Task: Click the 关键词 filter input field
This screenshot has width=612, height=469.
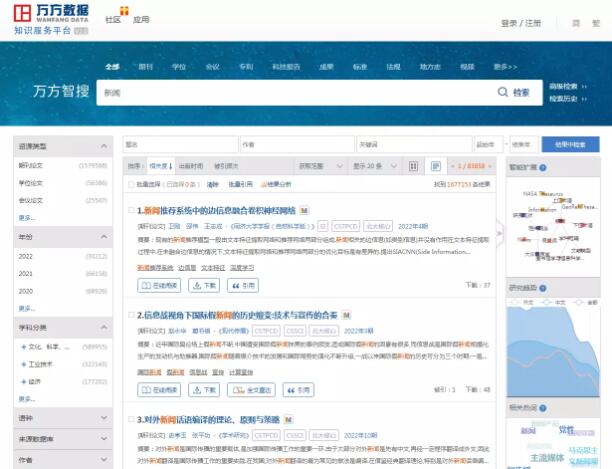Action: [x=414, y=145]
